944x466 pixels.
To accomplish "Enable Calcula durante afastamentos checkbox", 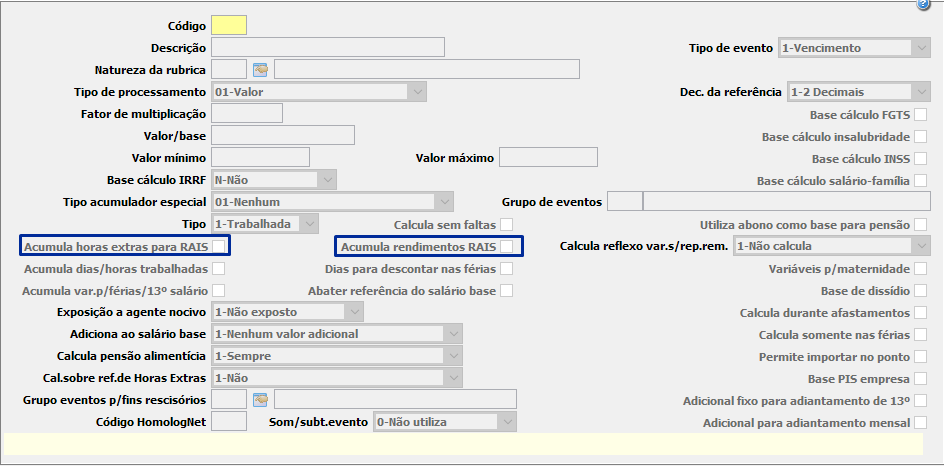I will tap(921, 312).
